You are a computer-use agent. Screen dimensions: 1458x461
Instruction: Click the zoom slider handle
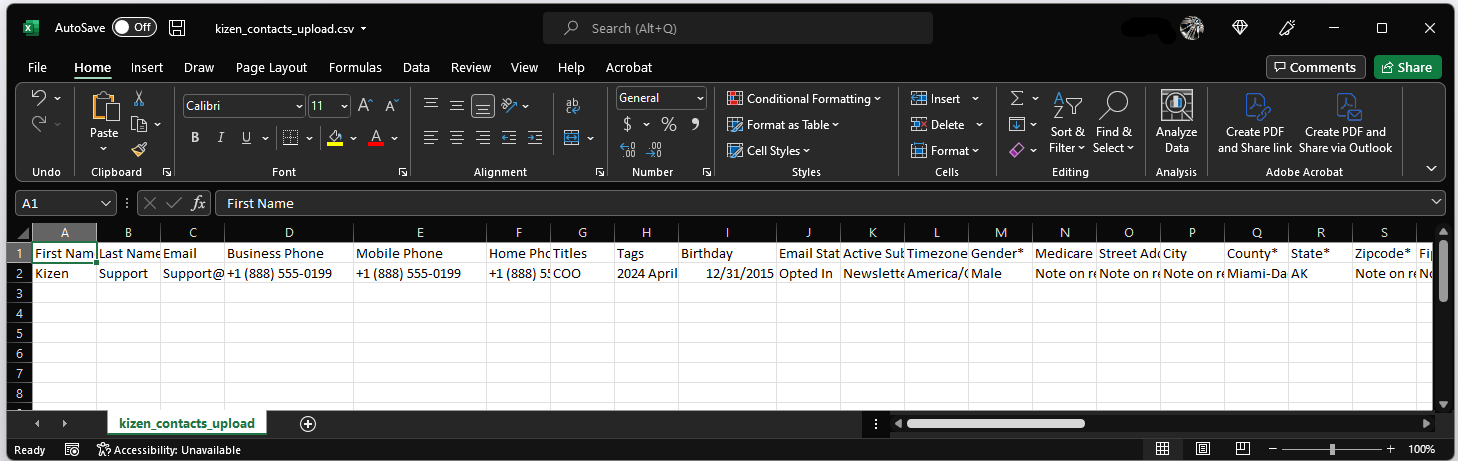[1332, 449]
